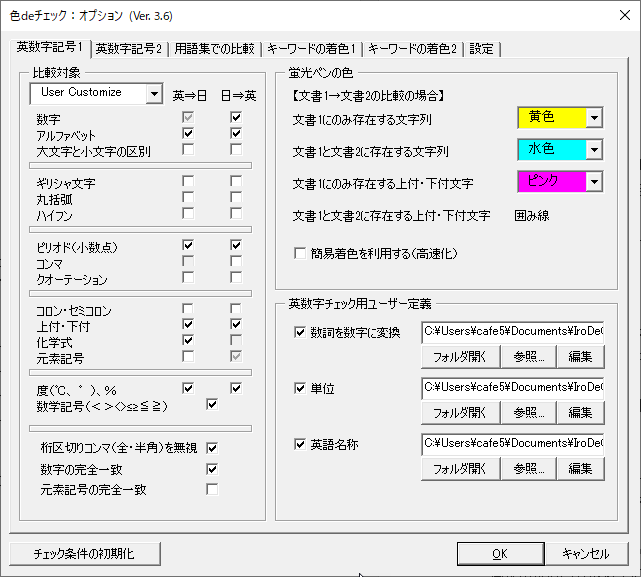Enable the 簡易着色を利用する checkbox
Viewport: 641px width, 577px height.
pyautogui.click(x=300, y=254)
